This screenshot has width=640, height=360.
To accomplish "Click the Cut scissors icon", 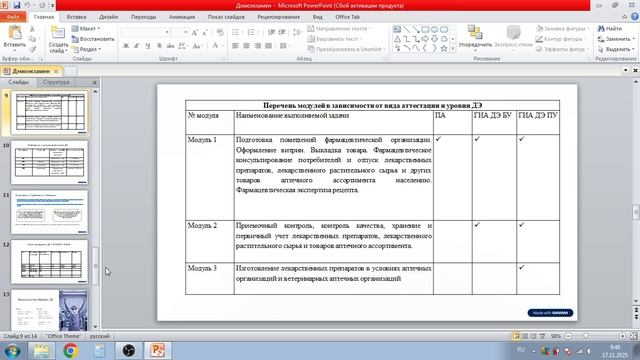I will tap(32, 29).
